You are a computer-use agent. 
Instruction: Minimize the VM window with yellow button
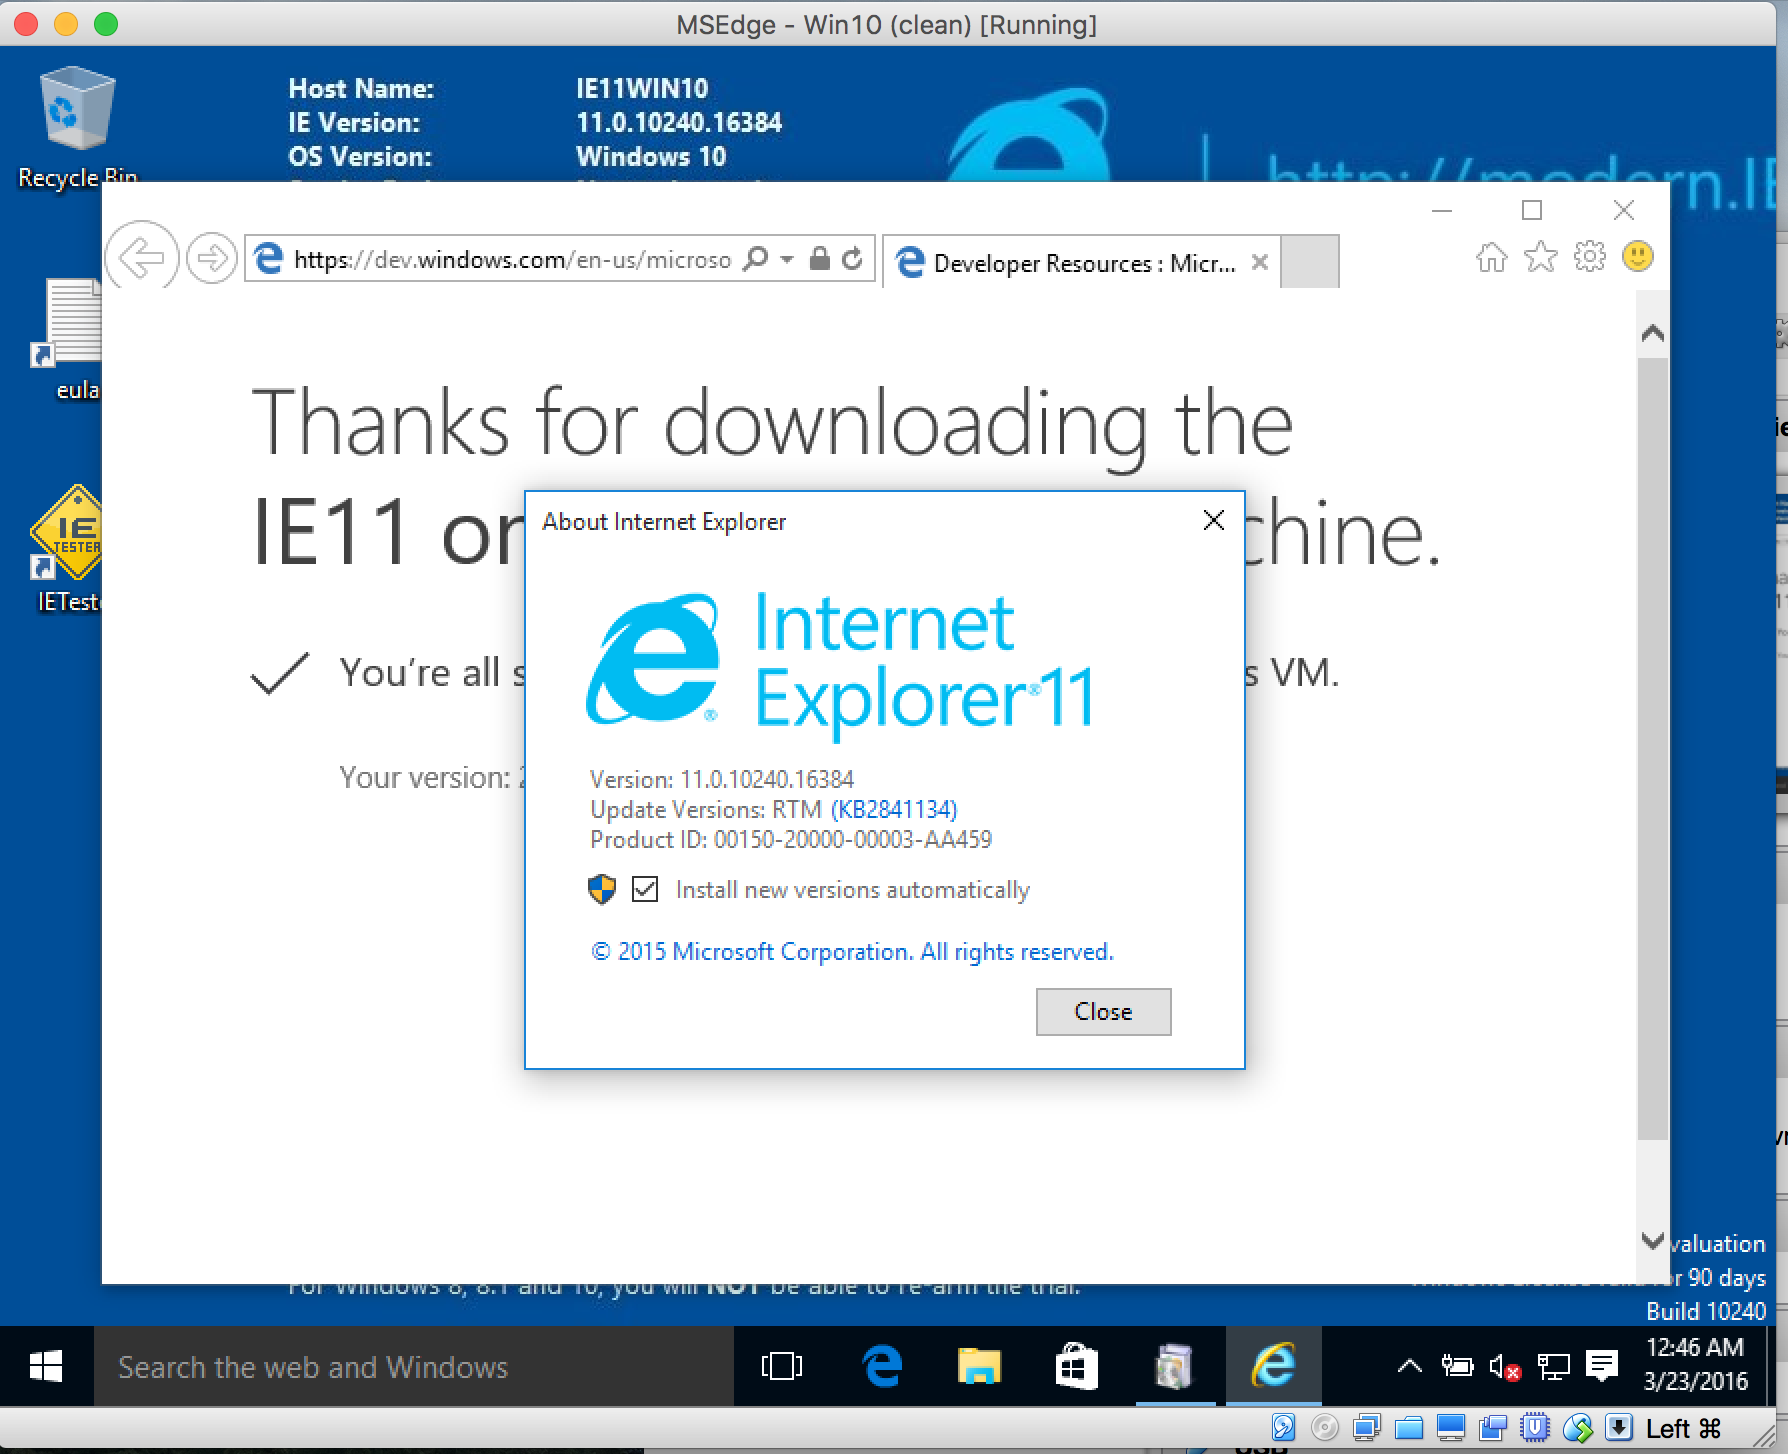tap(66, 24)
